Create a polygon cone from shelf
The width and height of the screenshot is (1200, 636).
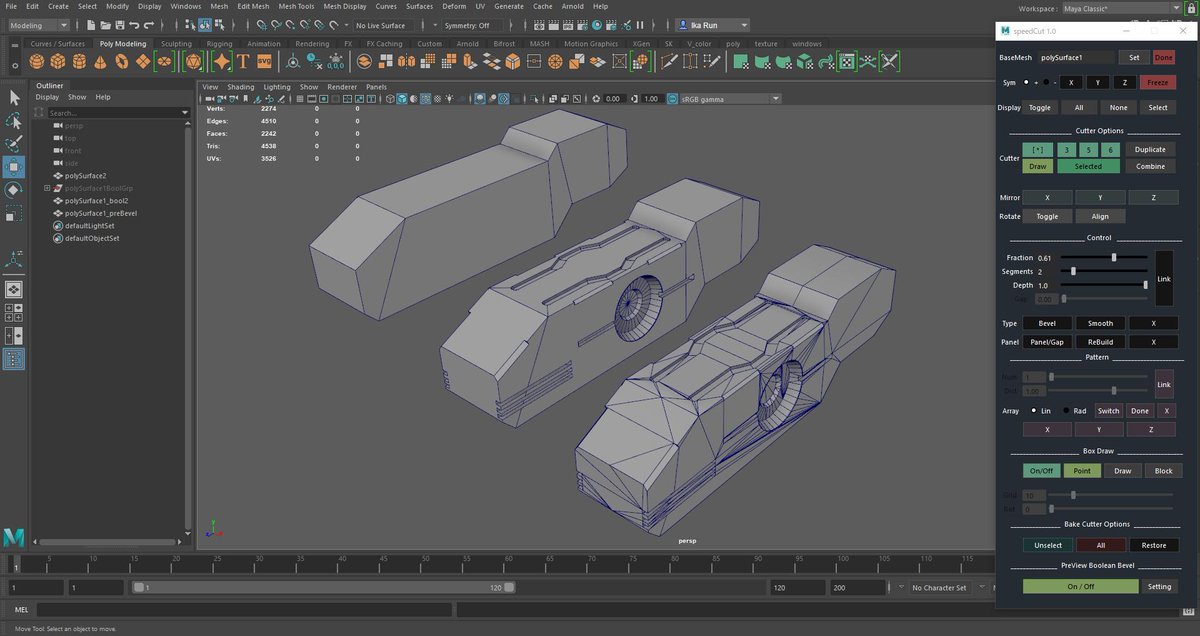tap(101, 61)
